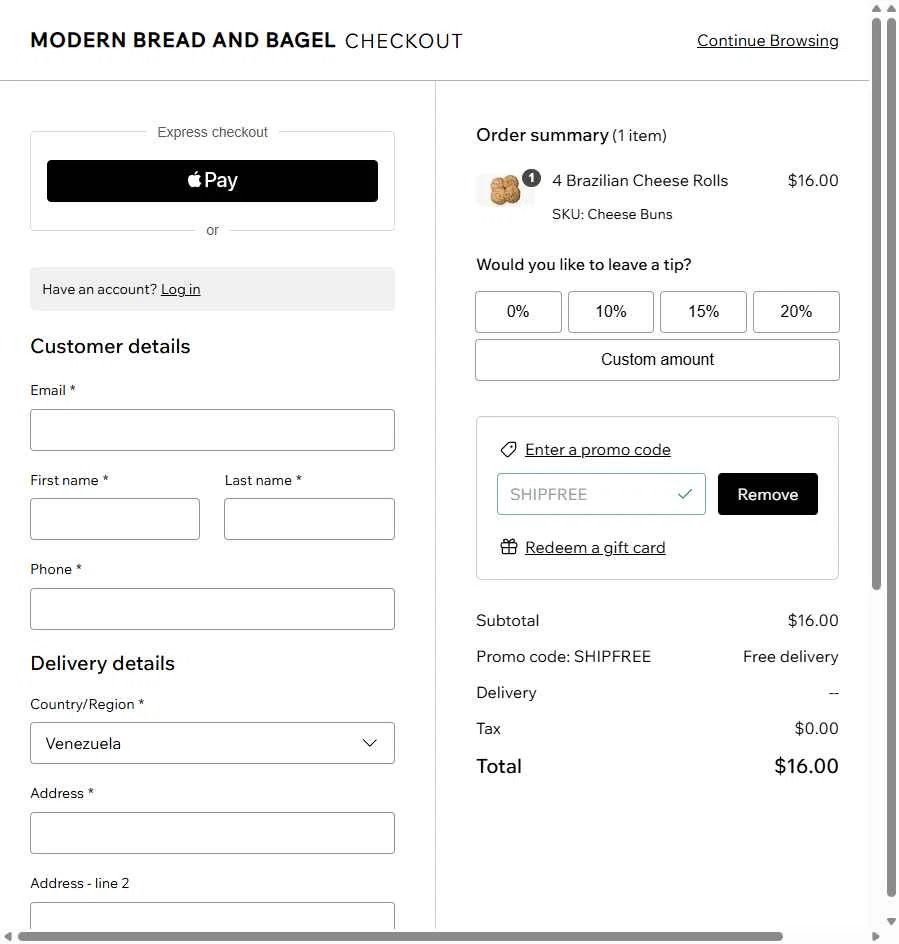
Task: Click the promo code tag icon
Action: [508, 449]
